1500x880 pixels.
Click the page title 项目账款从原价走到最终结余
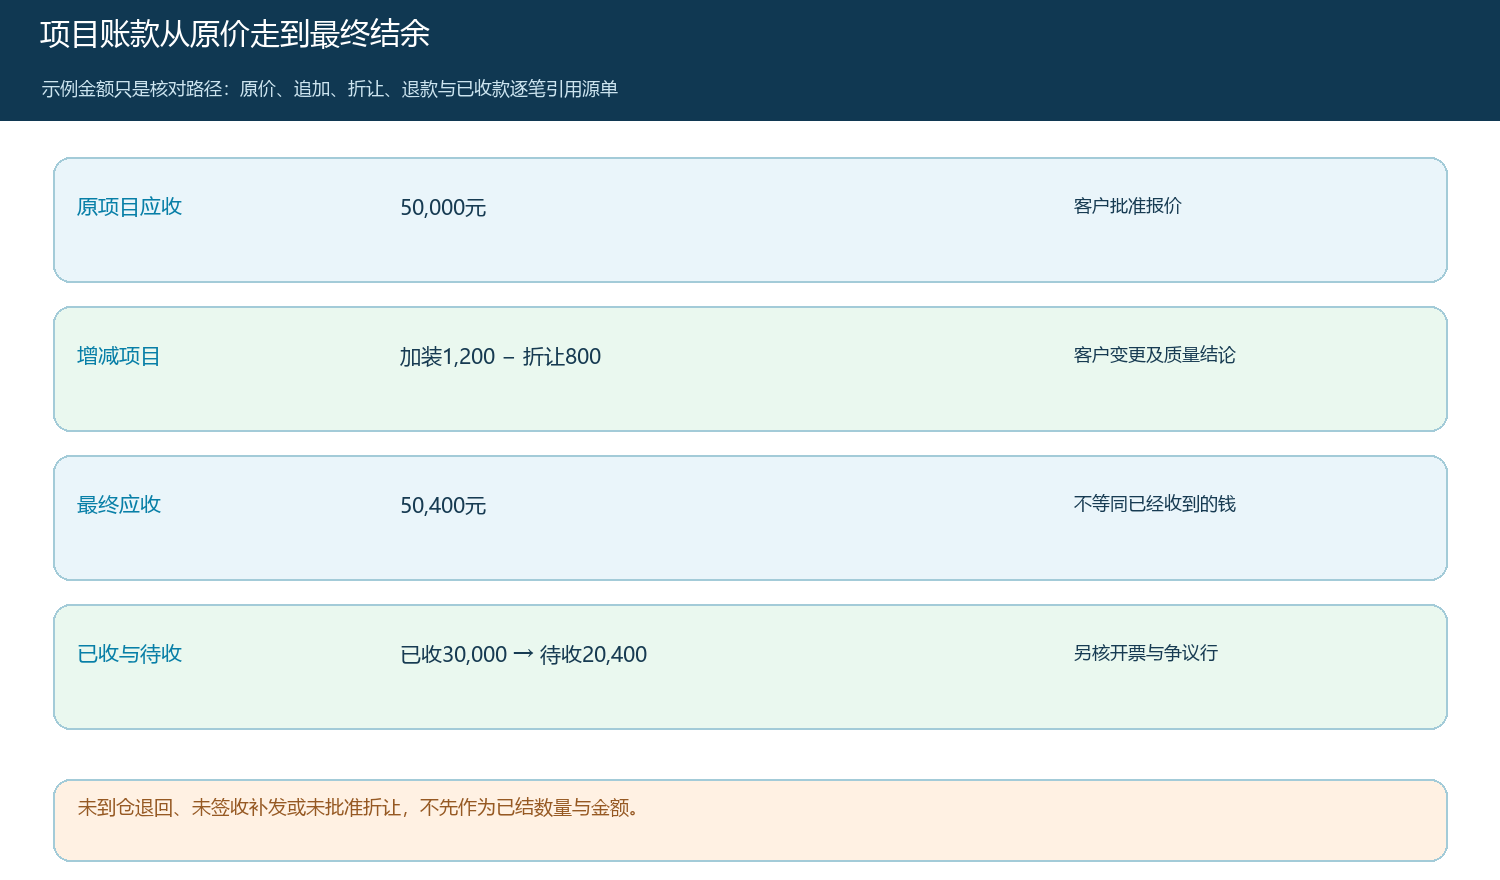pyautogui.click(x=235, y=34)
